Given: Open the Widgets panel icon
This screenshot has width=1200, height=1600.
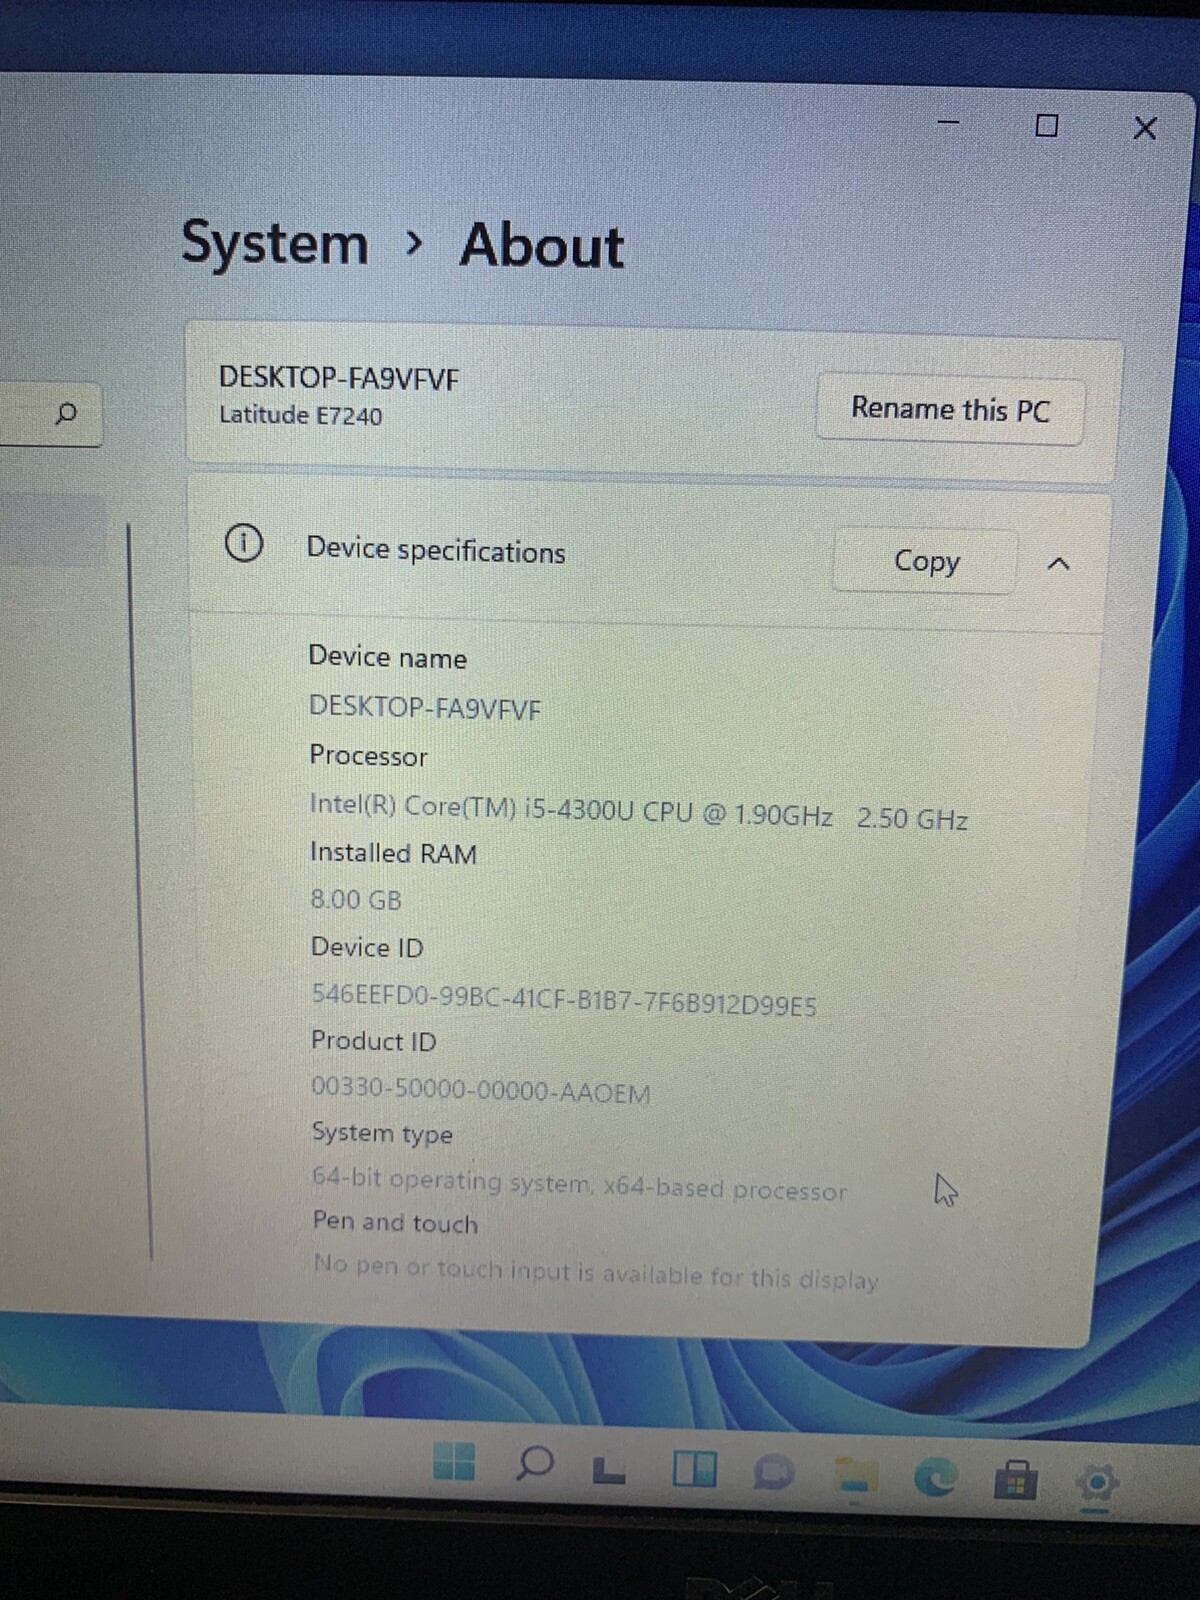Looking at the screenshot, I should coord(694,1469).
